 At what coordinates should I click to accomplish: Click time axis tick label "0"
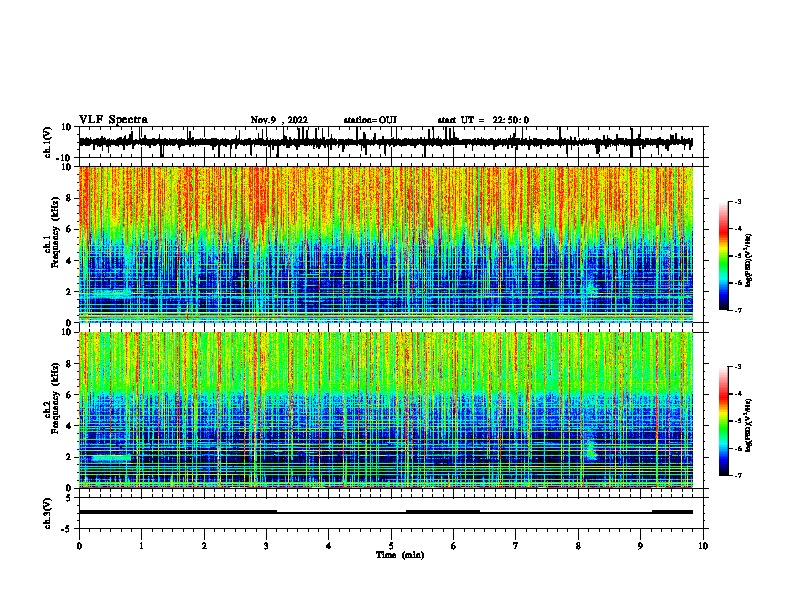tap(79, 546)
